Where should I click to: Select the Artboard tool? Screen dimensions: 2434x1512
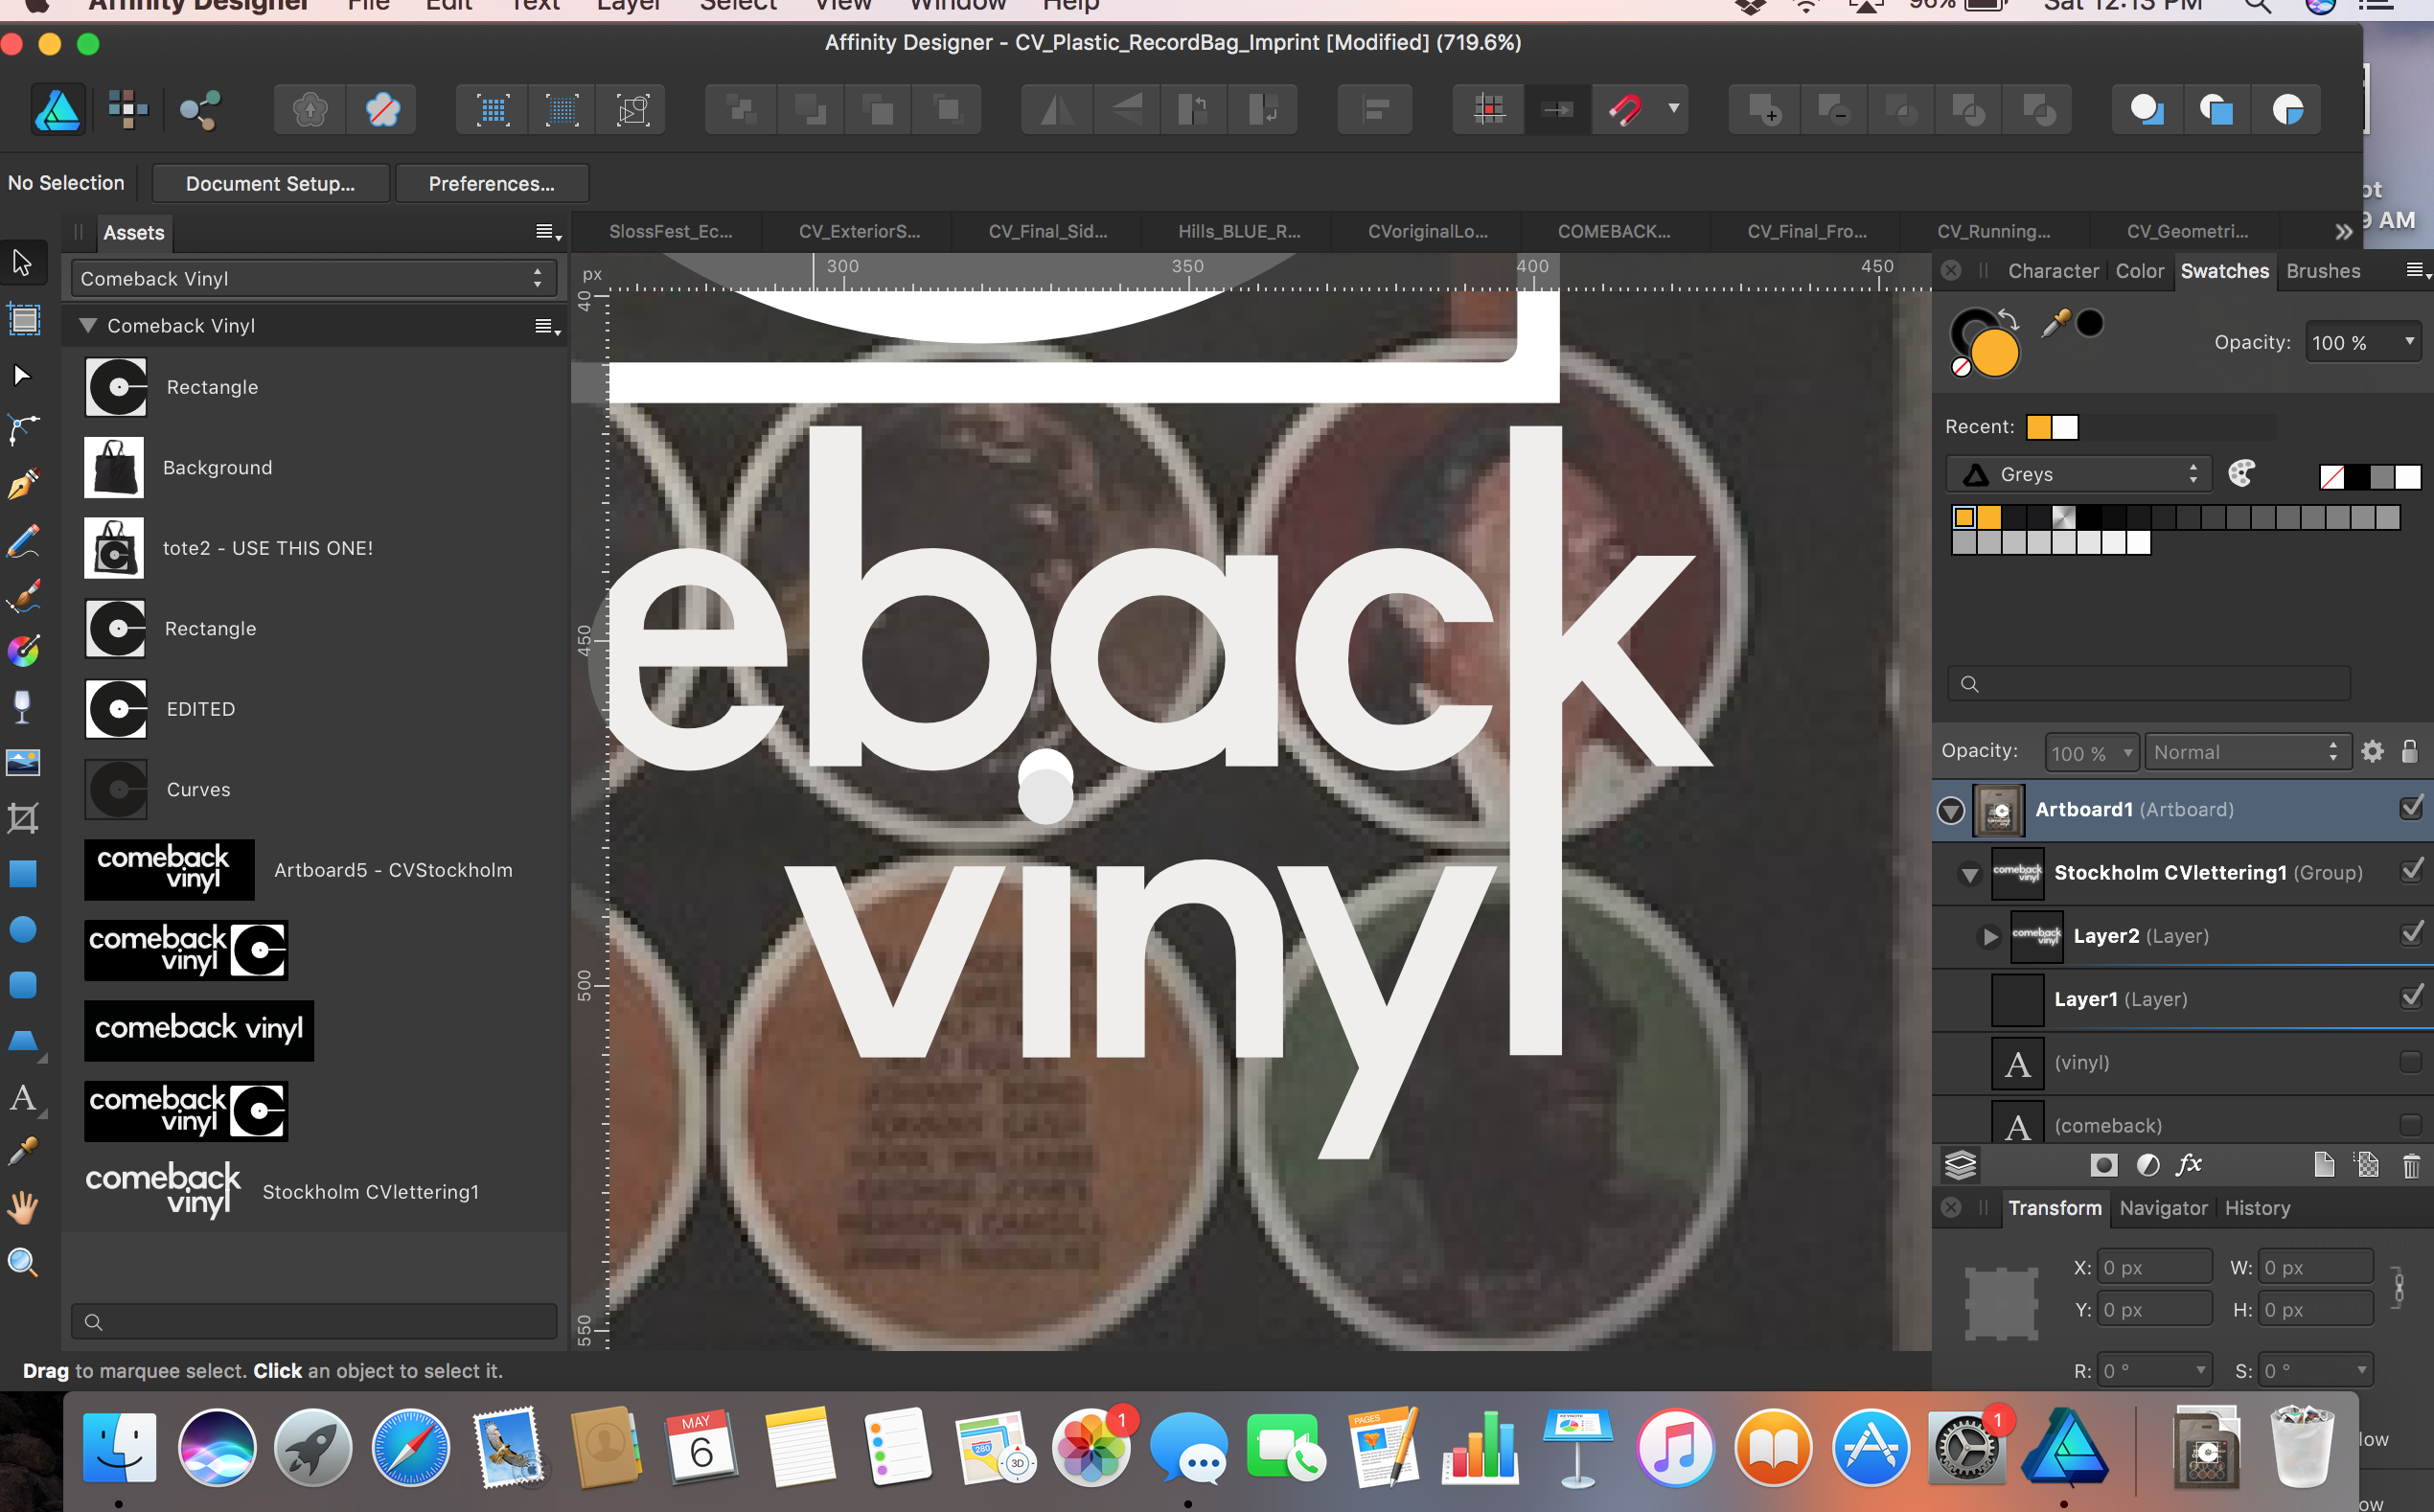[22, 320]
